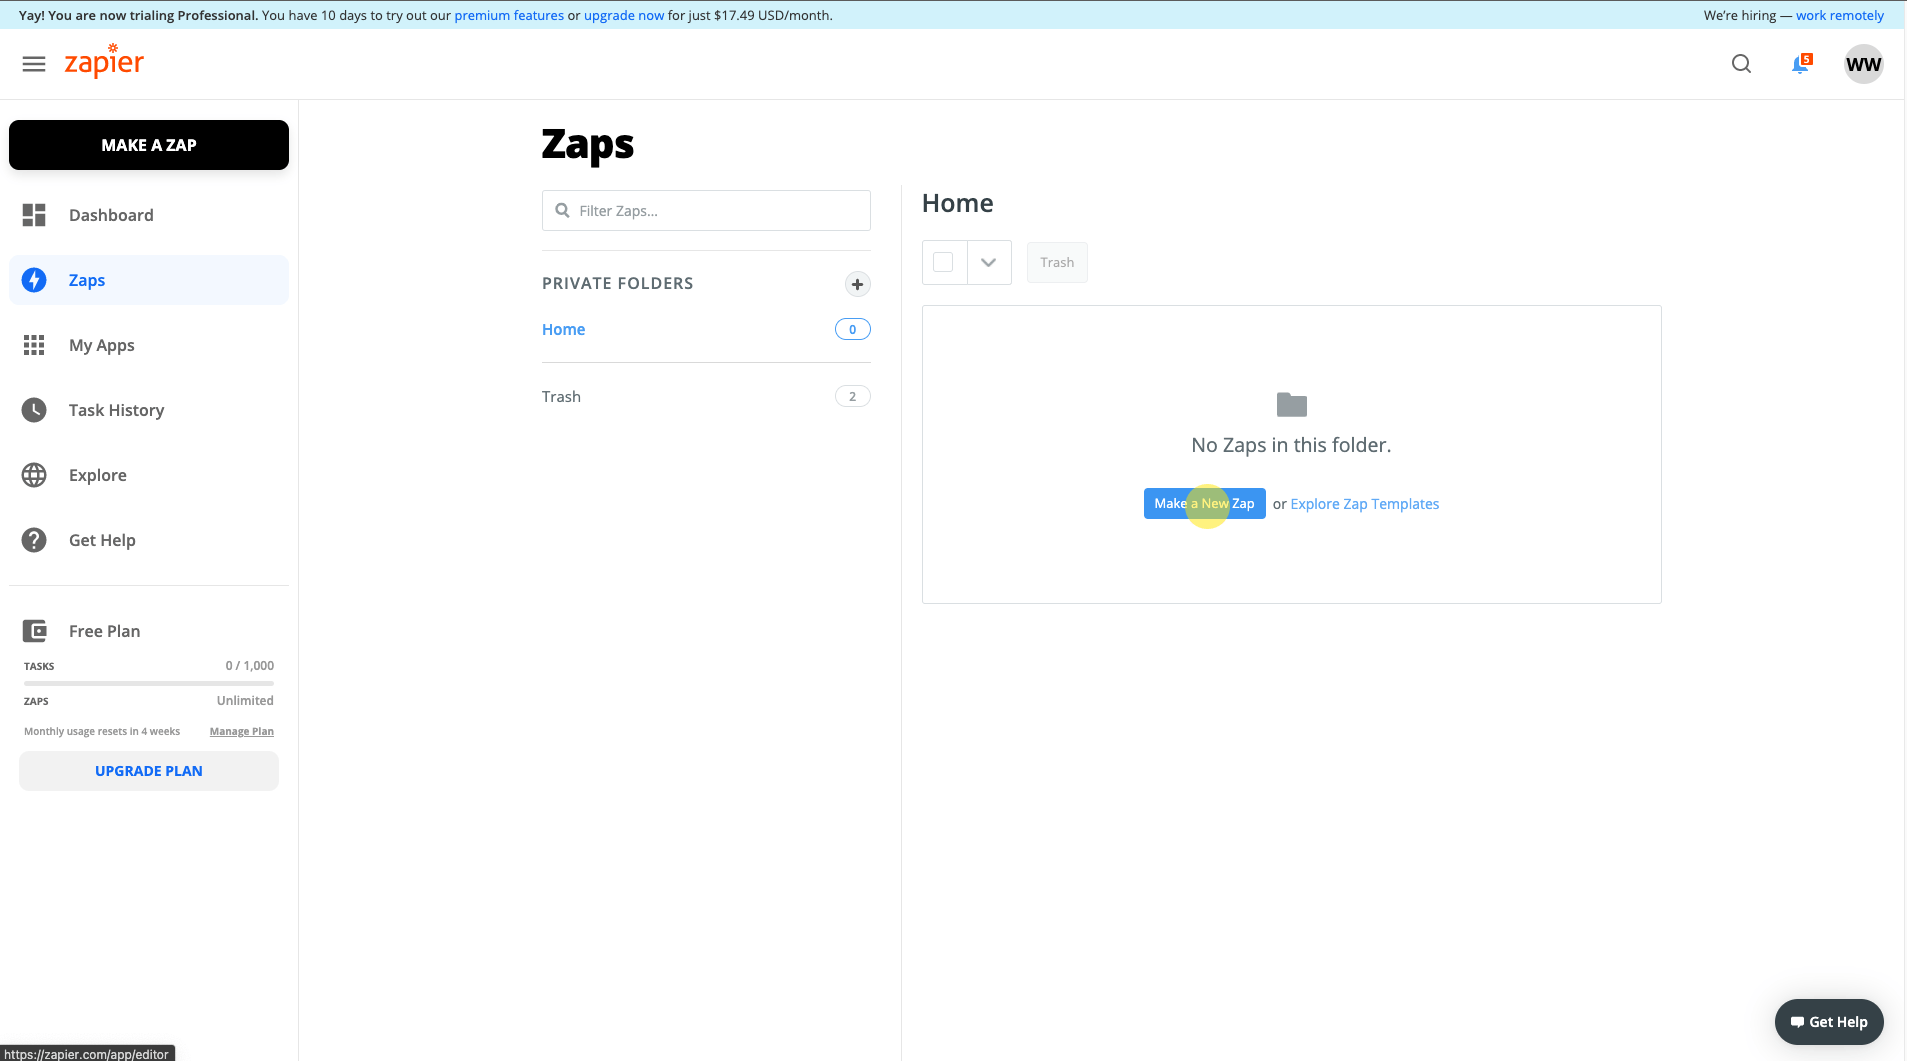Screen dimensions: 1907x1061
Task: Open search with the magnifier icon
Action: pyautogui.click(x=1741, y=64)
